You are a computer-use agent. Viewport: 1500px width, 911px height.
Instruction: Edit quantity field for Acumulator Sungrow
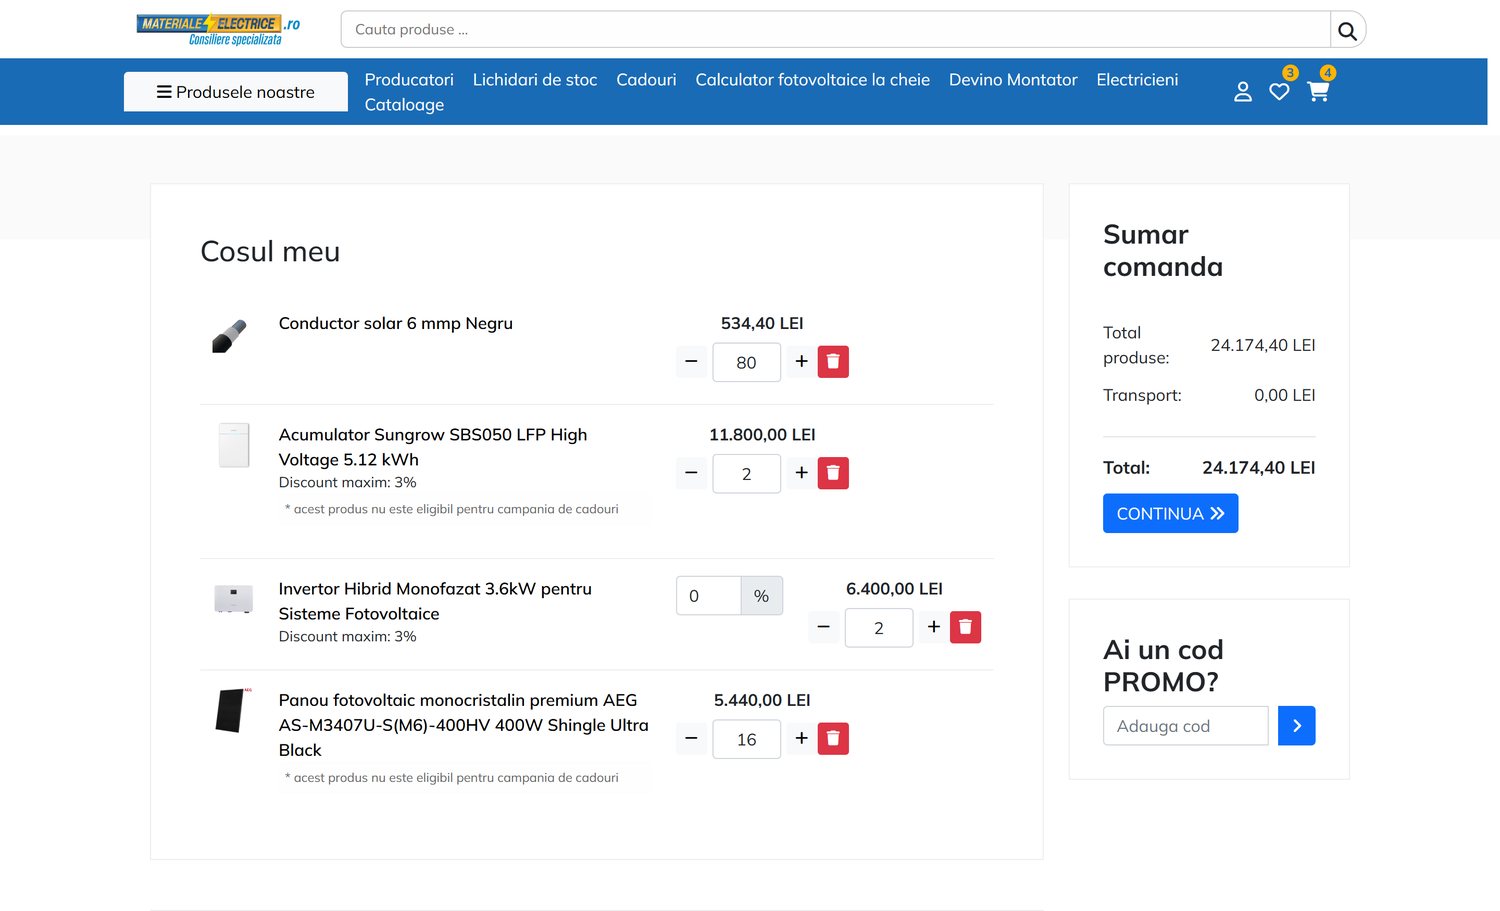[747, 474]
